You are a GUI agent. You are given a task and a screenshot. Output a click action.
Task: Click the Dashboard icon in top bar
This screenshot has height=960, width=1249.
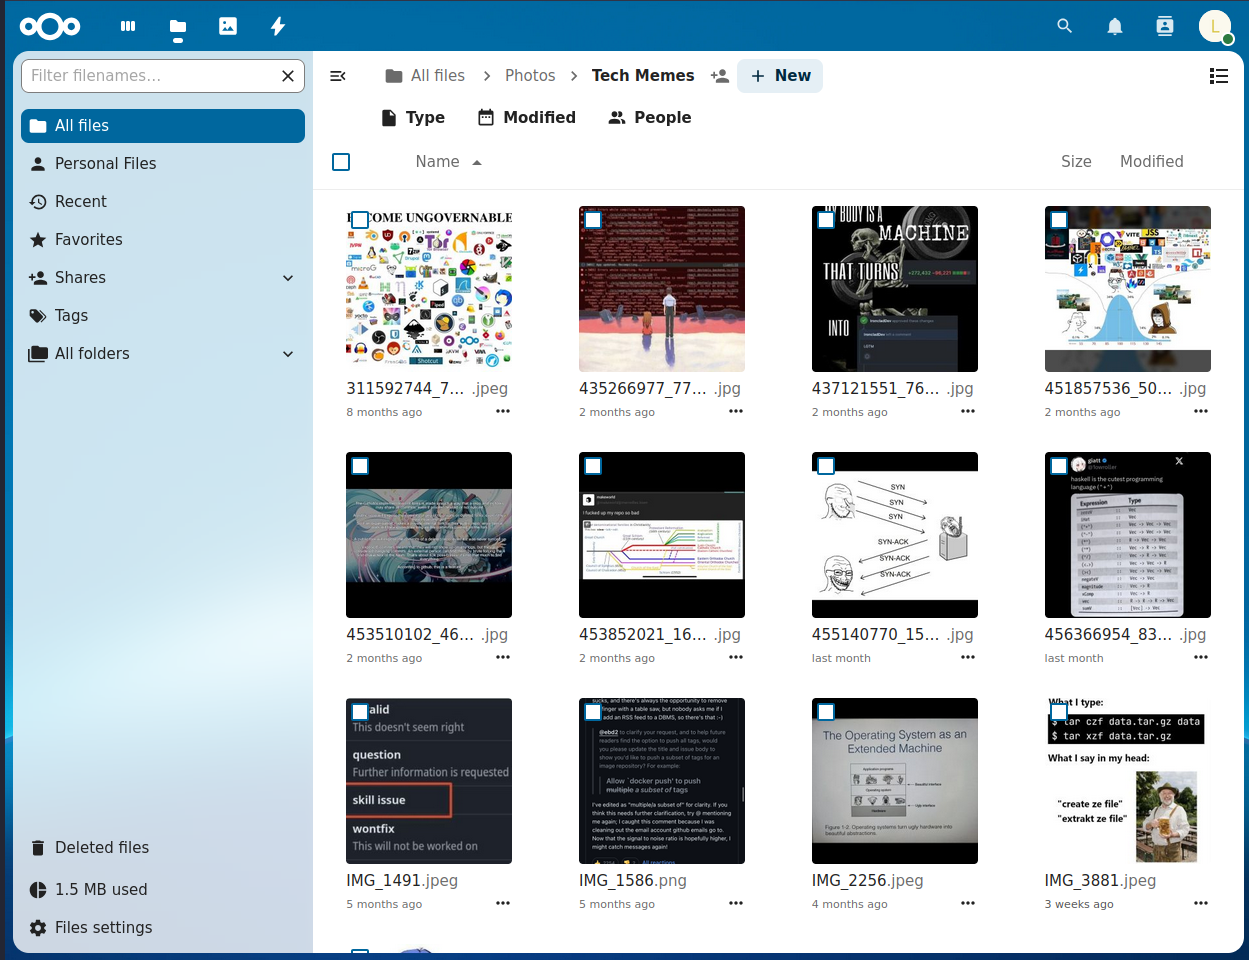[x=128, y=26]
